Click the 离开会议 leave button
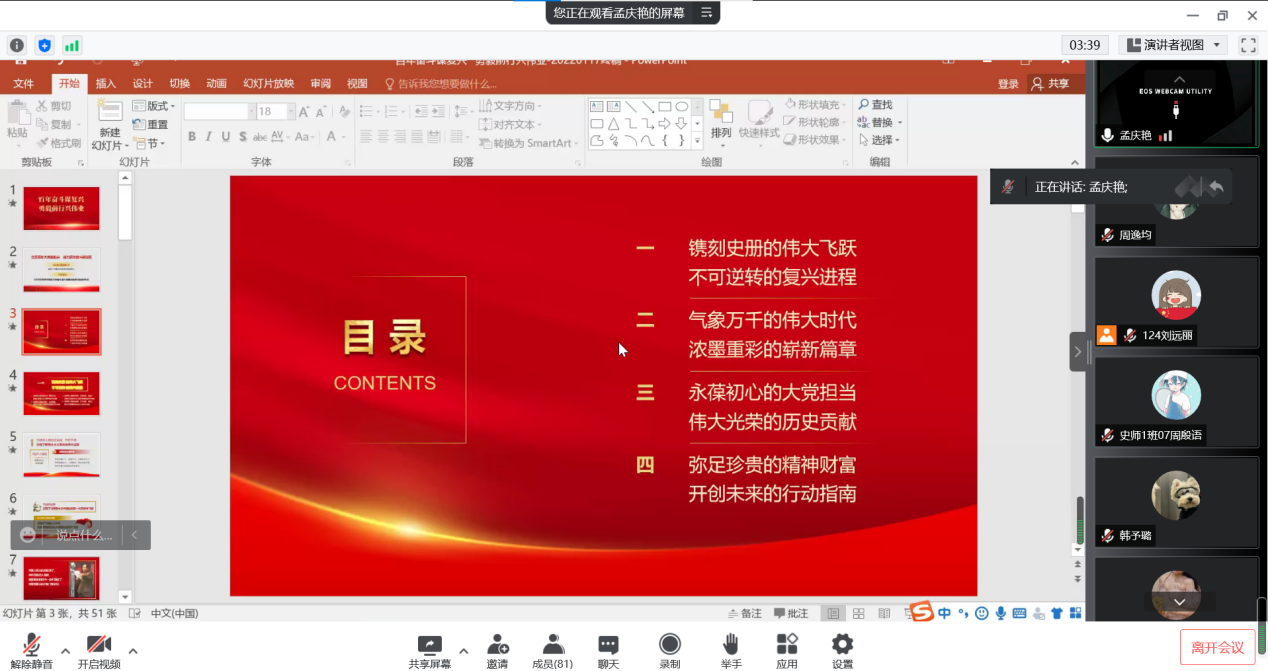This screenshot has width=1268, height=671. click(x=1217, y=648)
